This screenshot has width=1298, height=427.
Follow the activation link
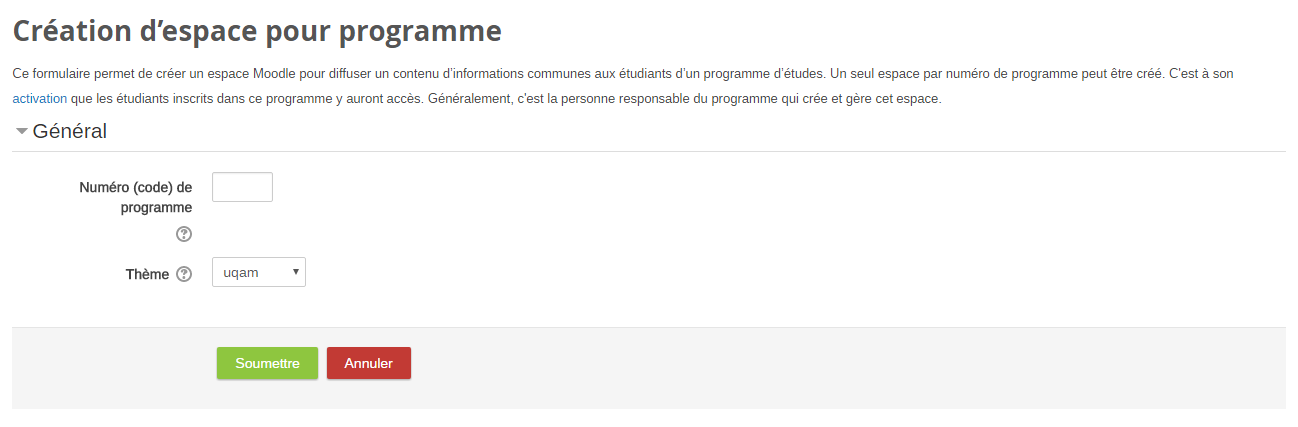(x=40, y=99)
